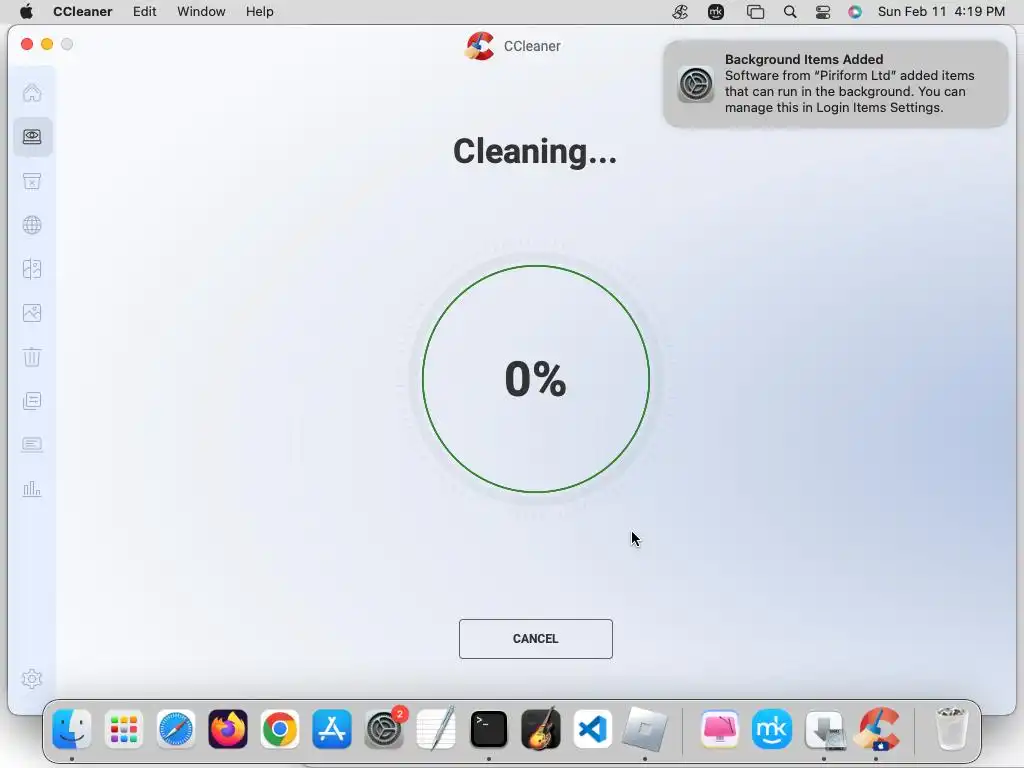Screen dimensions: 1024x768
Task: Open Roblox from the Dock
Action: point(645,729)
